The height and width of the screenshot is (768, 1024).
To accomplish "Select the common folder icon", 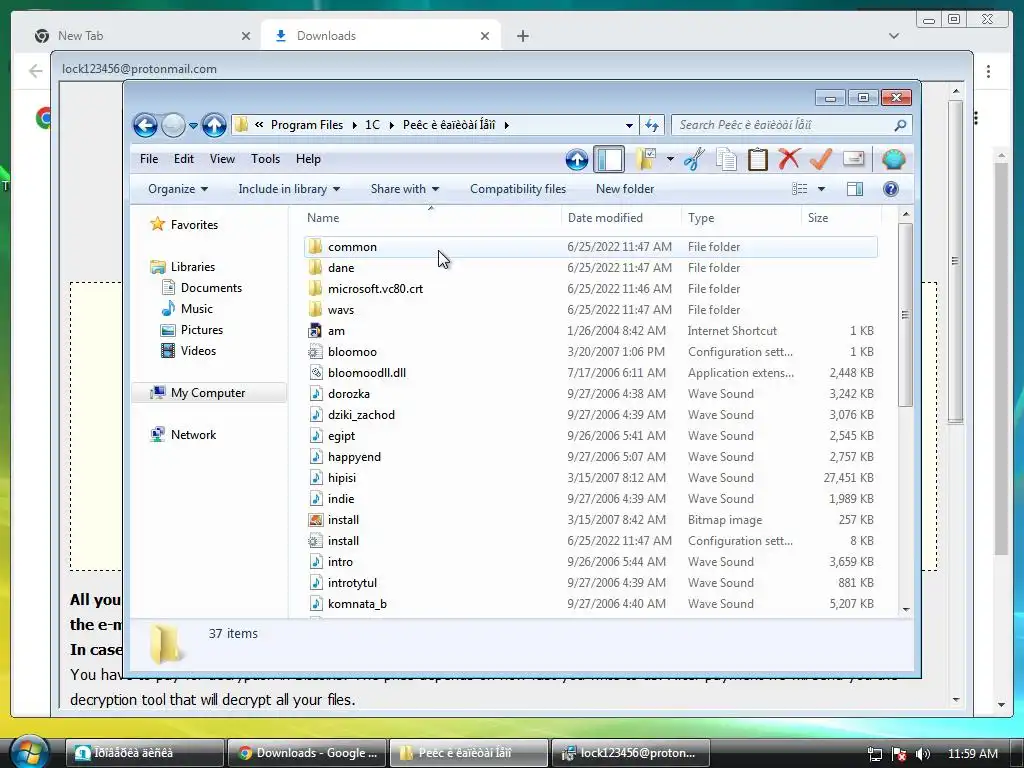I will click(315, 246).
